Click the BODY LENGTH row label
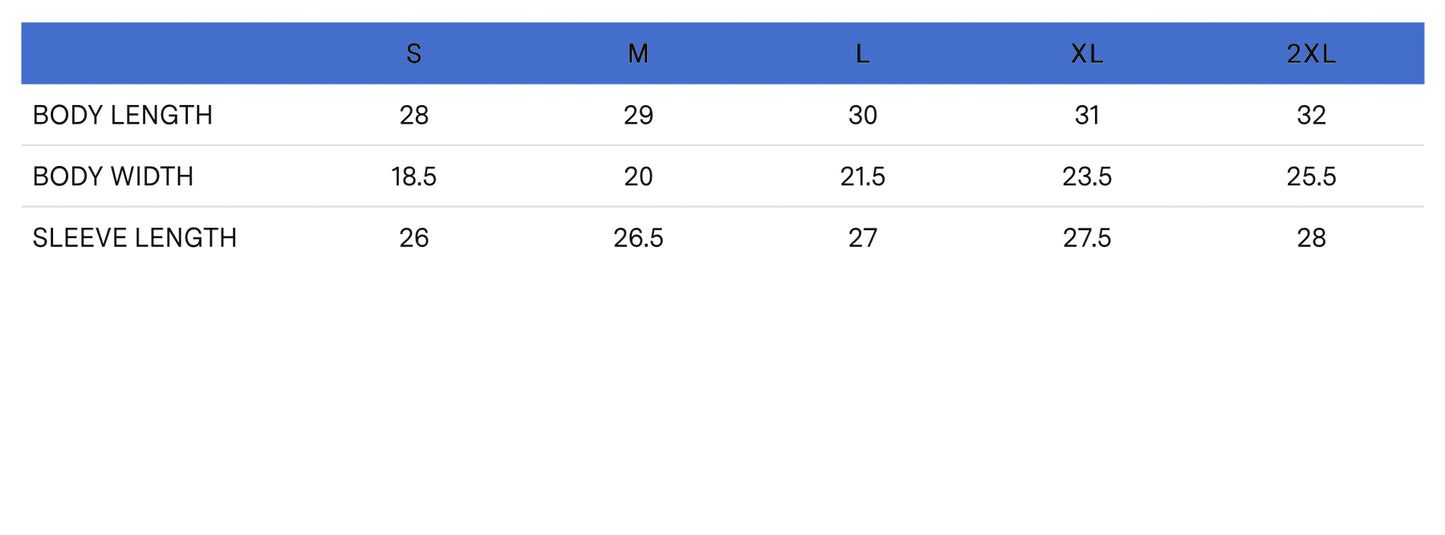 (123, 116)
